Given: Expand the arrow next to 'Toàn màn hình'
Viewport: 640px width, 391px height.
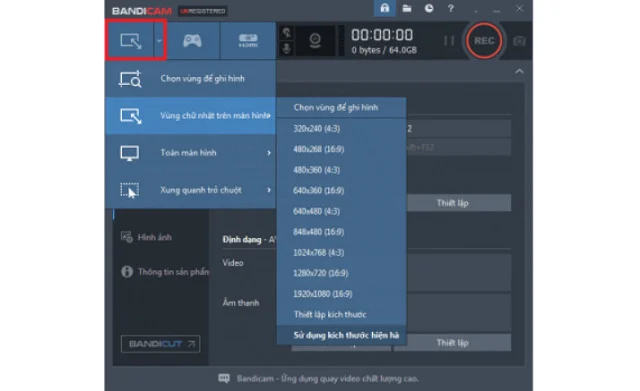Looking at the screenshot, I should (x=269, y=153).
